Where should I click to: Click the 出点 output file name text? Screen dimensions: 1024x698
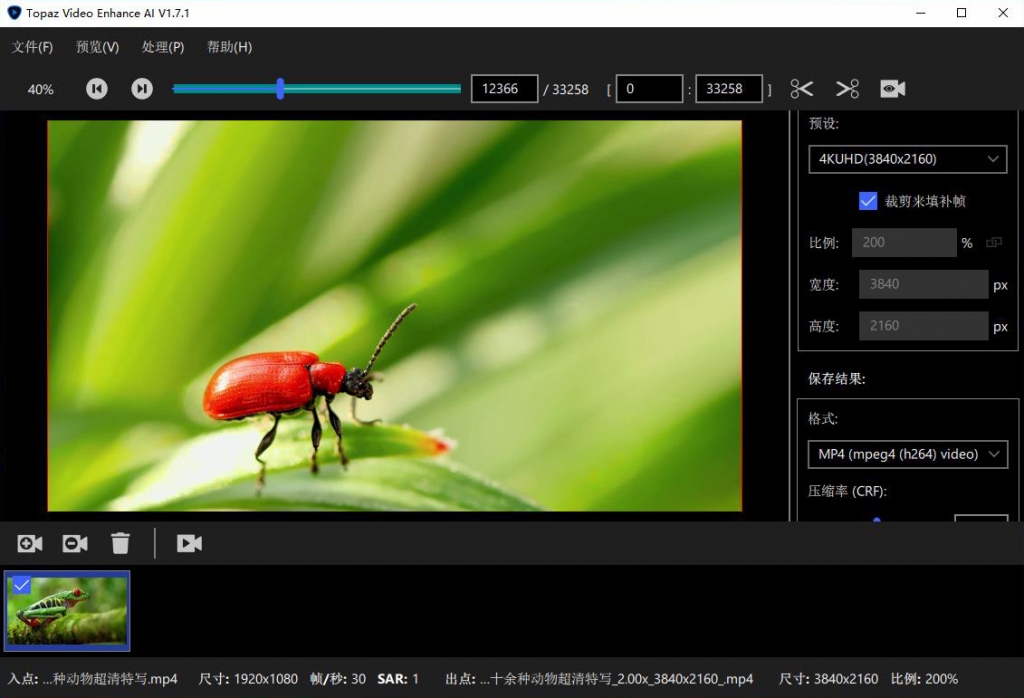599,679
